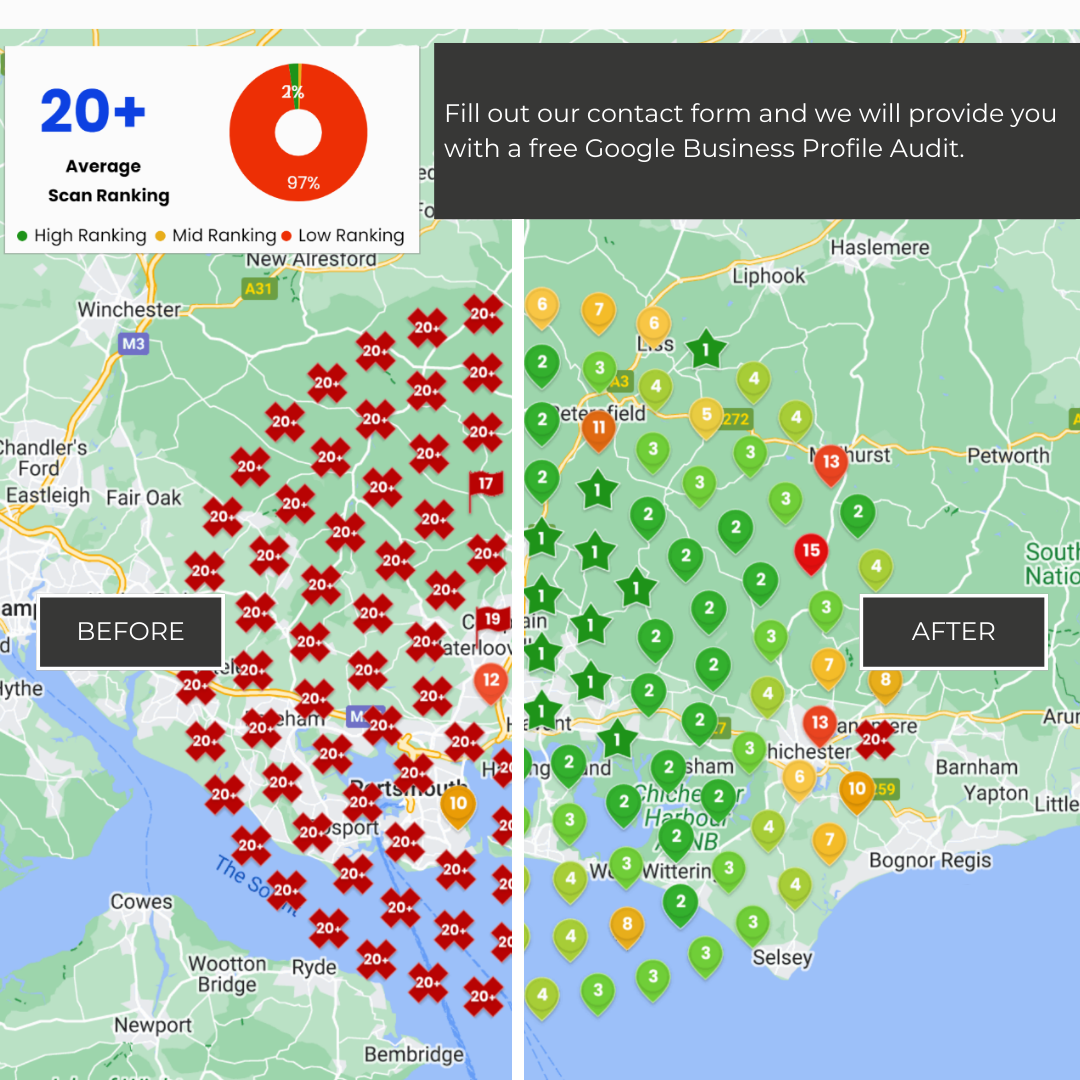Click the A31 road badge
The image size is (1080, 1080).
[259, 288]
